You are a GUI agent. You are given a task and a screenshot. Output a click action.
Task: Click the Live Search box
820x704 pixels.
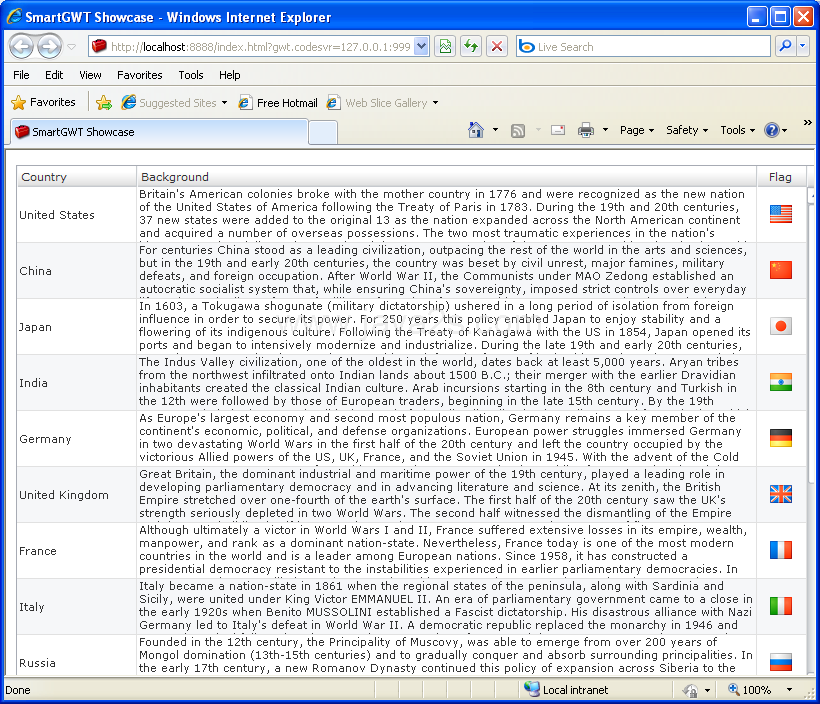[x=643, y=47]
